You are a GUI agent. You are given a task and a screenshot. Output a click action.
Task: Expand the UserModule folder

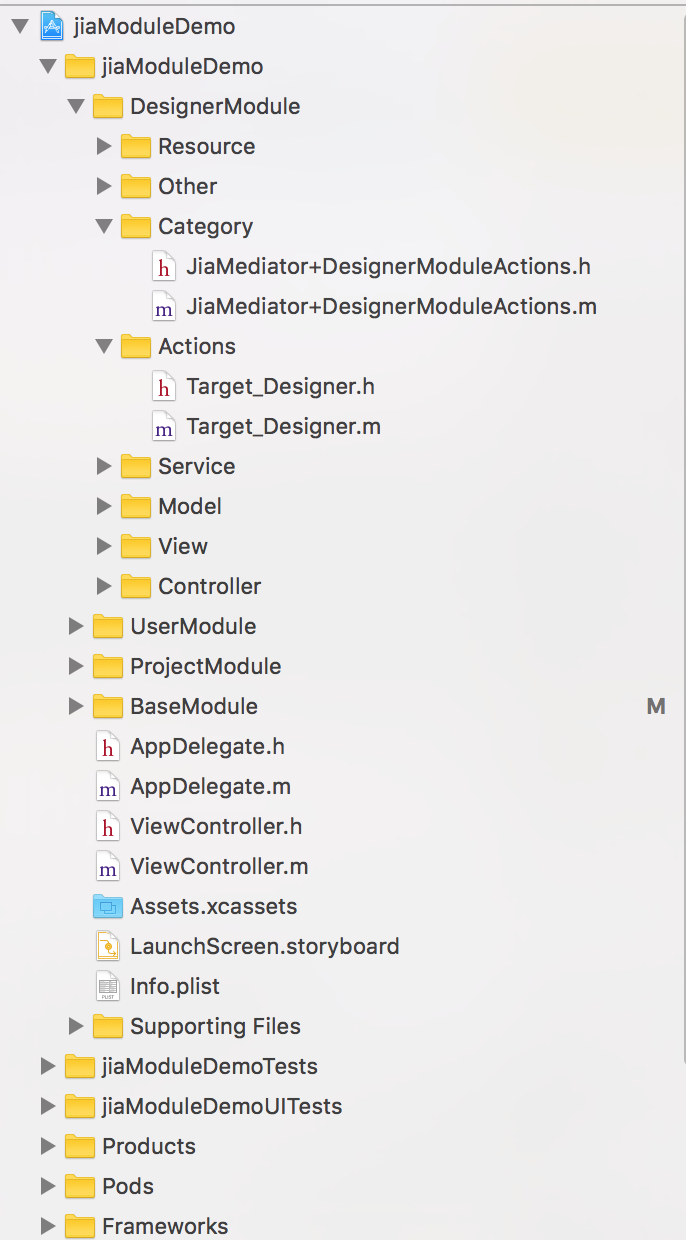76,626
